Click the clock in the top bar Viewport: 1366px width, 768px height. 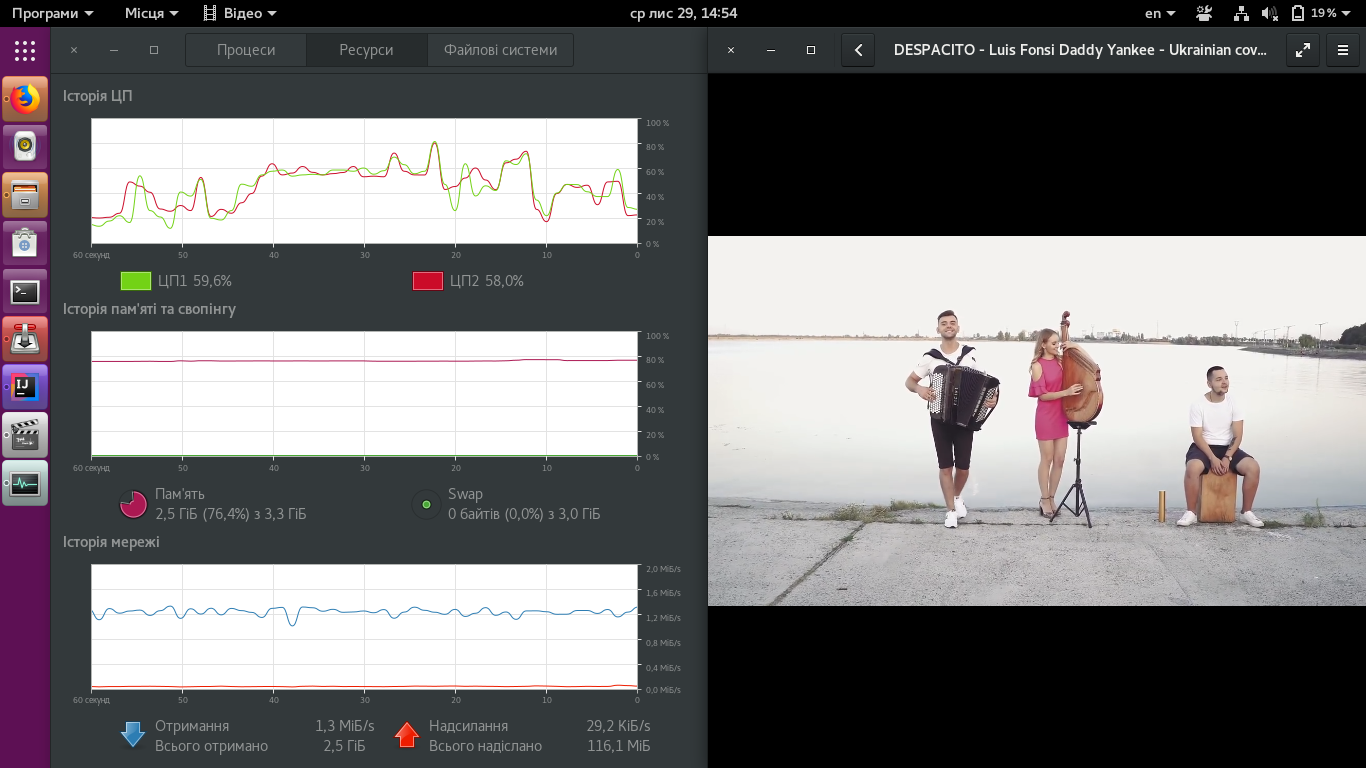coord(683,13)
